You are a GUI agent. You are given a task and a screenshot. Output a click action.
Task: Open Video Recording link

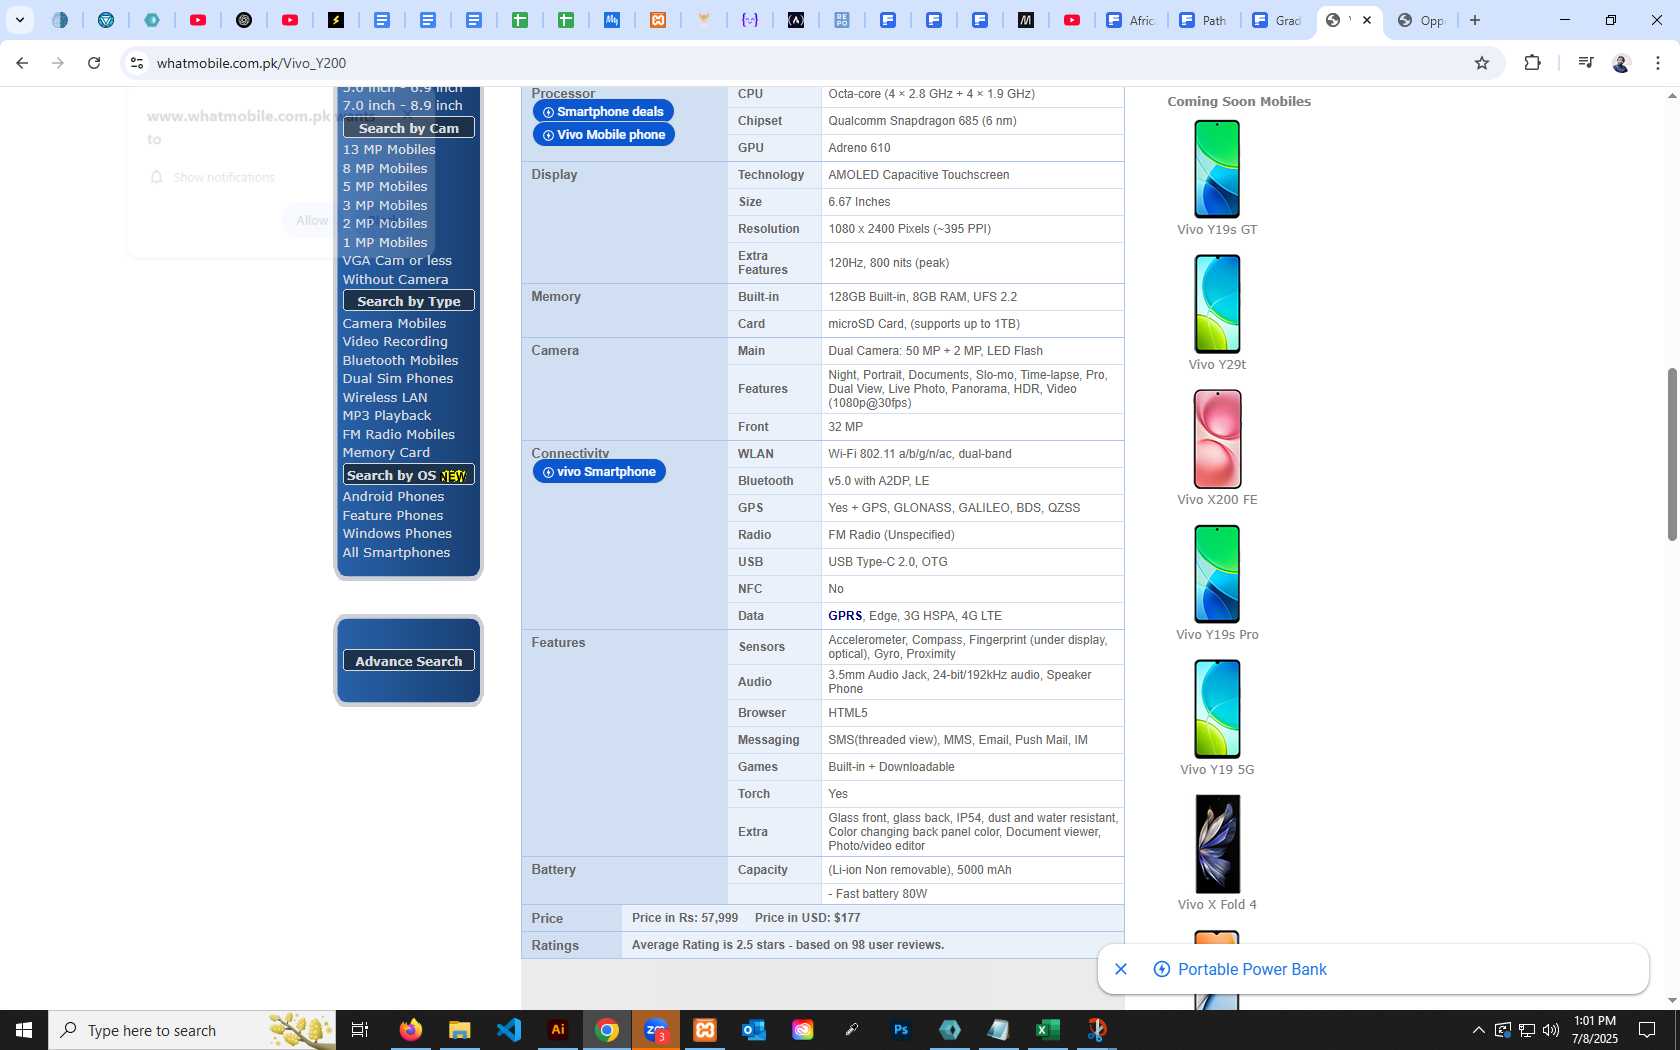395,342
